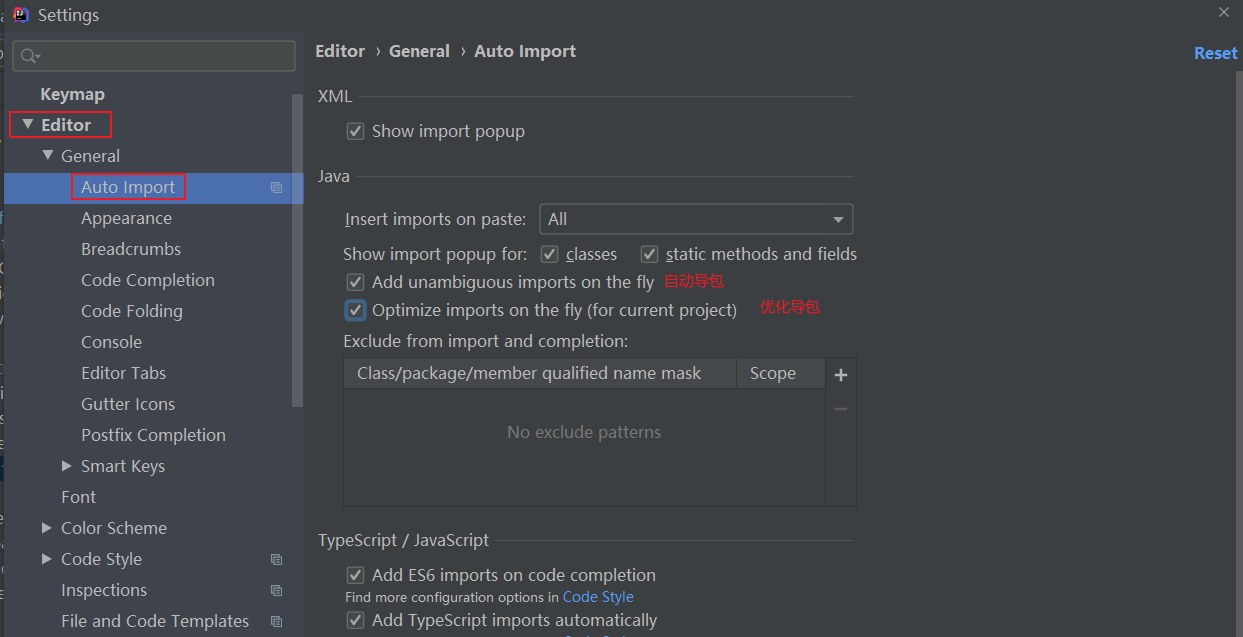Focus the settings search field
The image size is (1243, 637).
tap(154, 56)
